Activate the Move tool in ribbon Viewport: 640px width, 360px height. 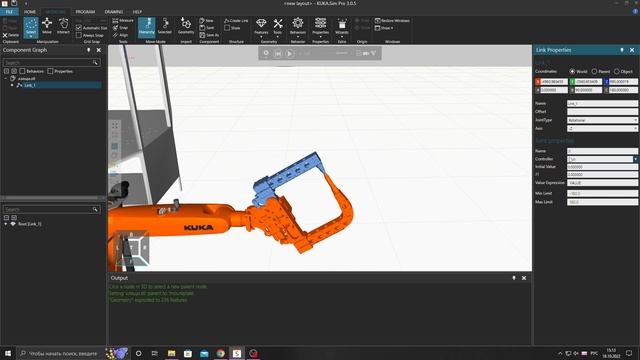47,26
